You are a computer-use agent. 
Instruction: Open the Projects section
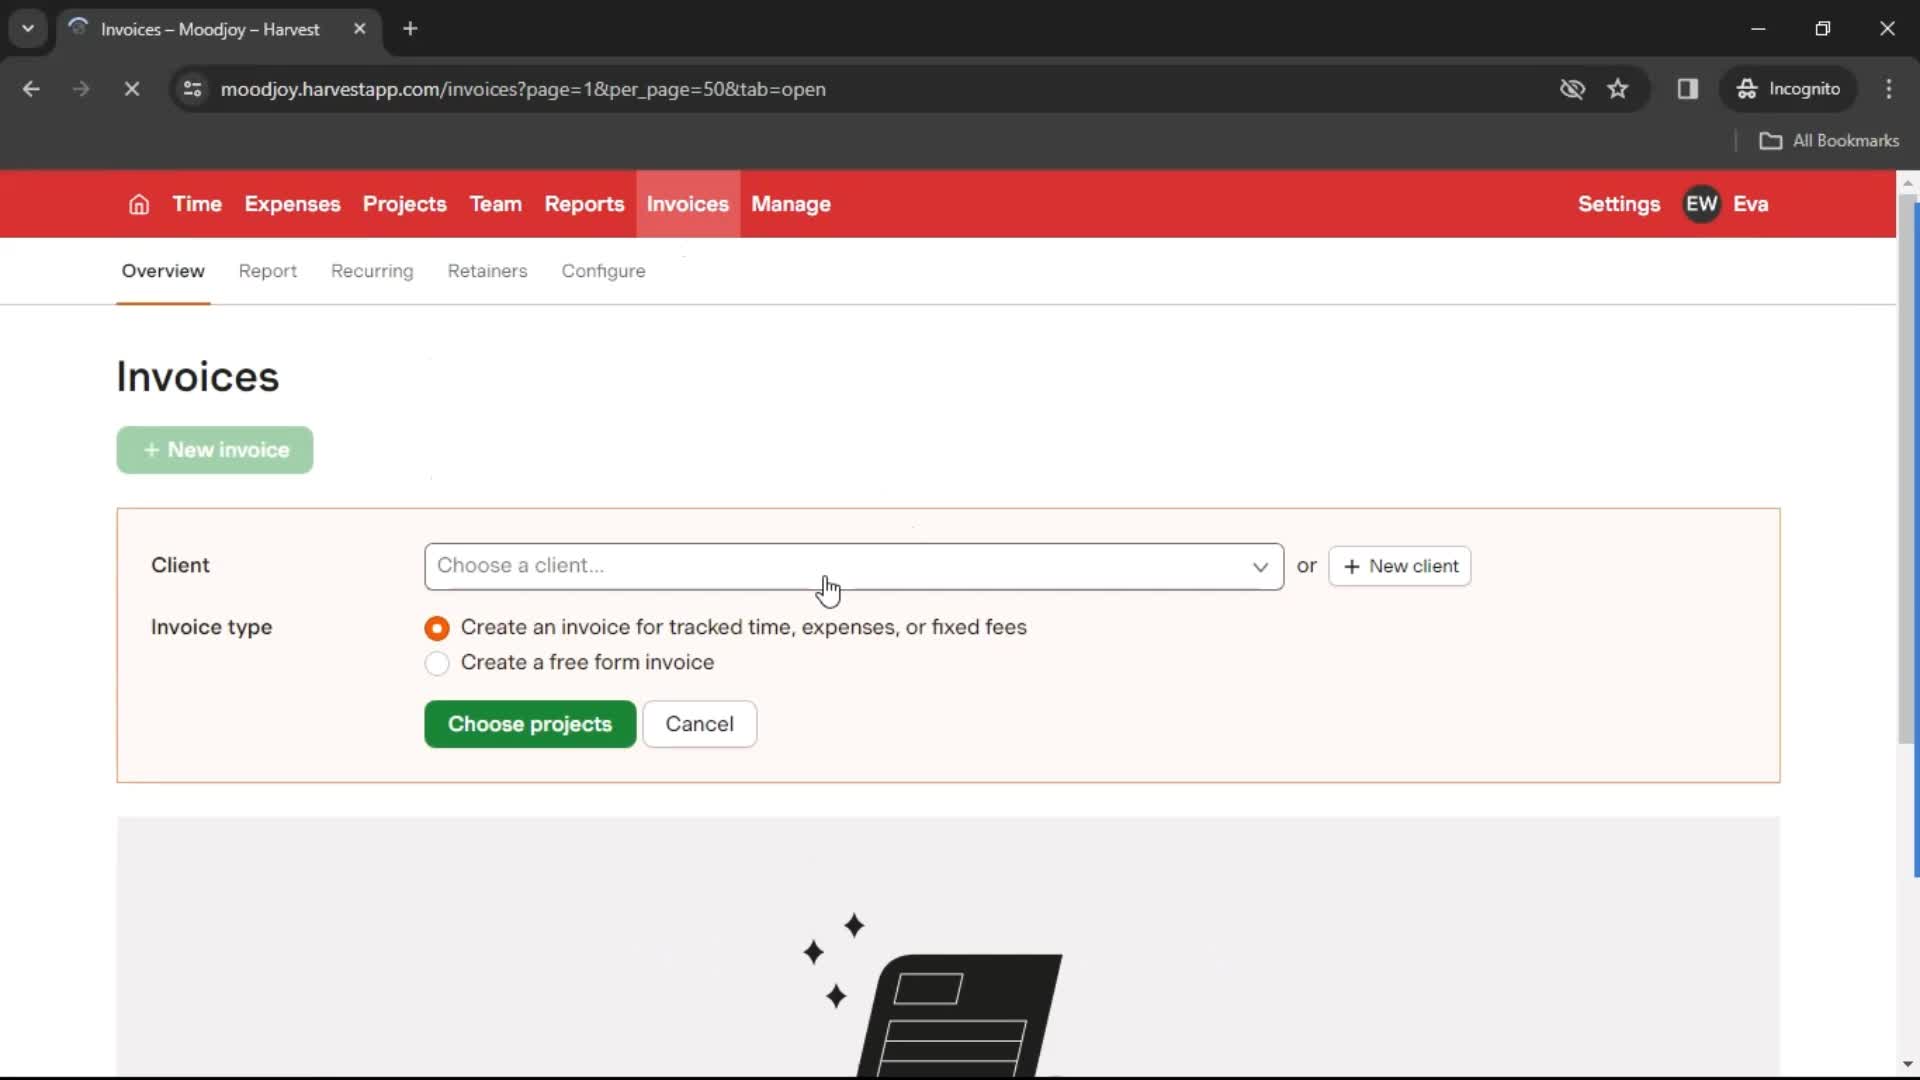point(405,203)
